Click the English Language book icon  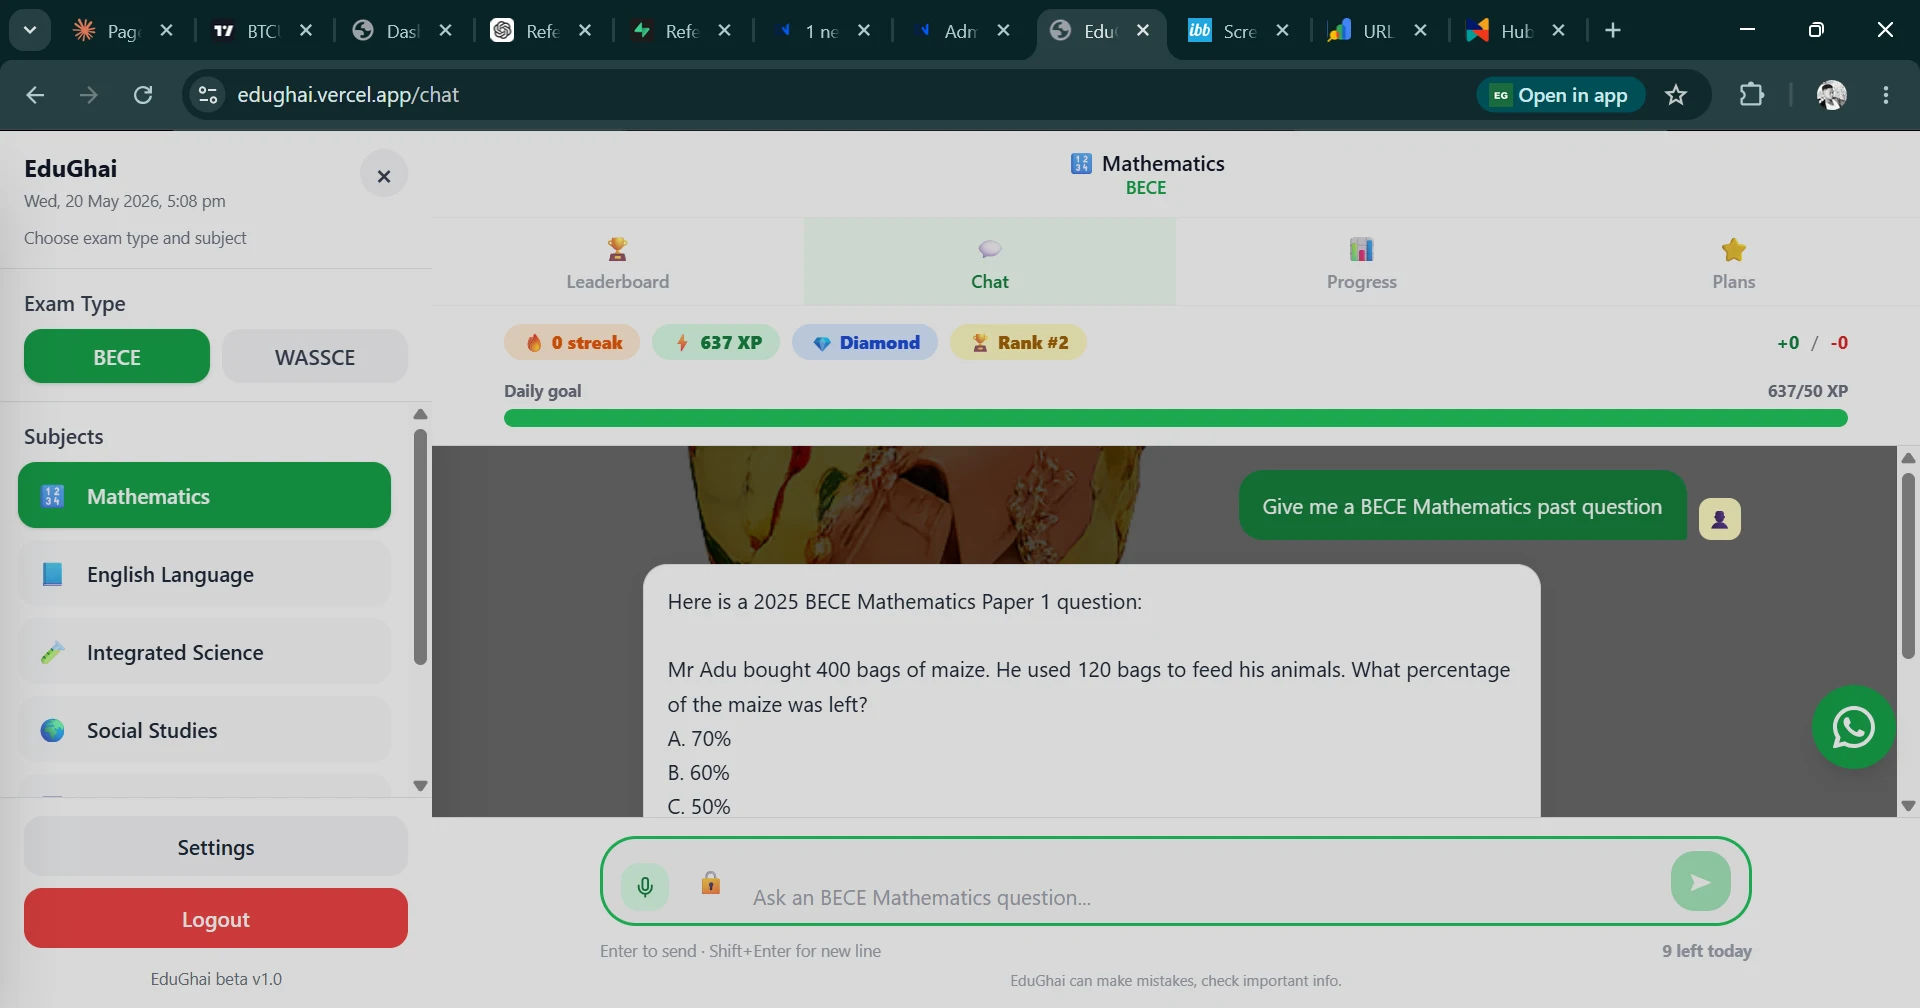(52, 574)
